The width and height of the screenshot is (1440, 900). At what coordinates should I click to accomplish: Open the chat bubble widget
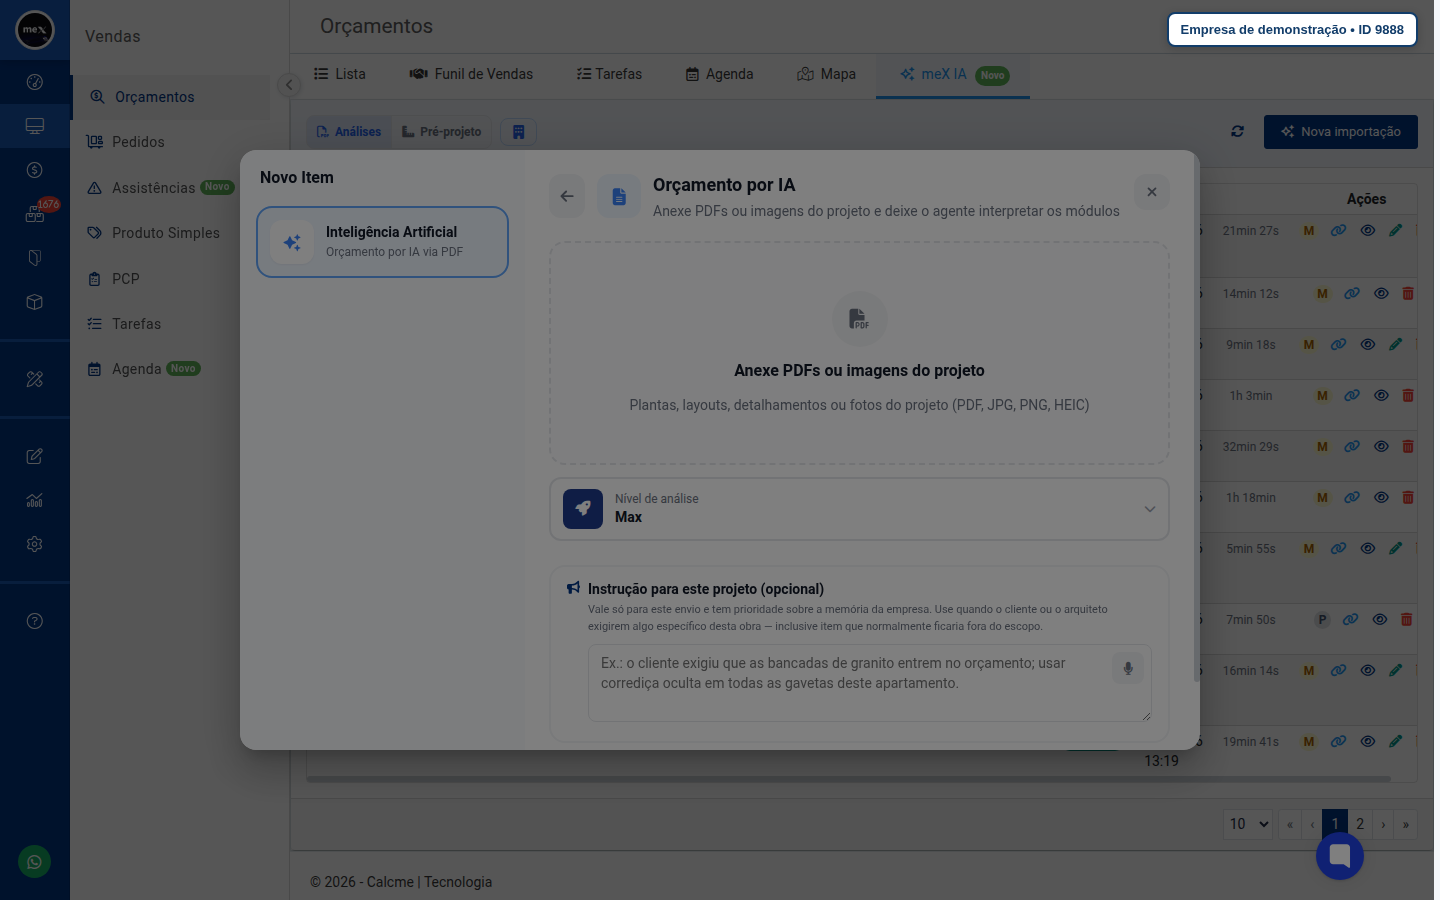click(x=1340, y=855)
